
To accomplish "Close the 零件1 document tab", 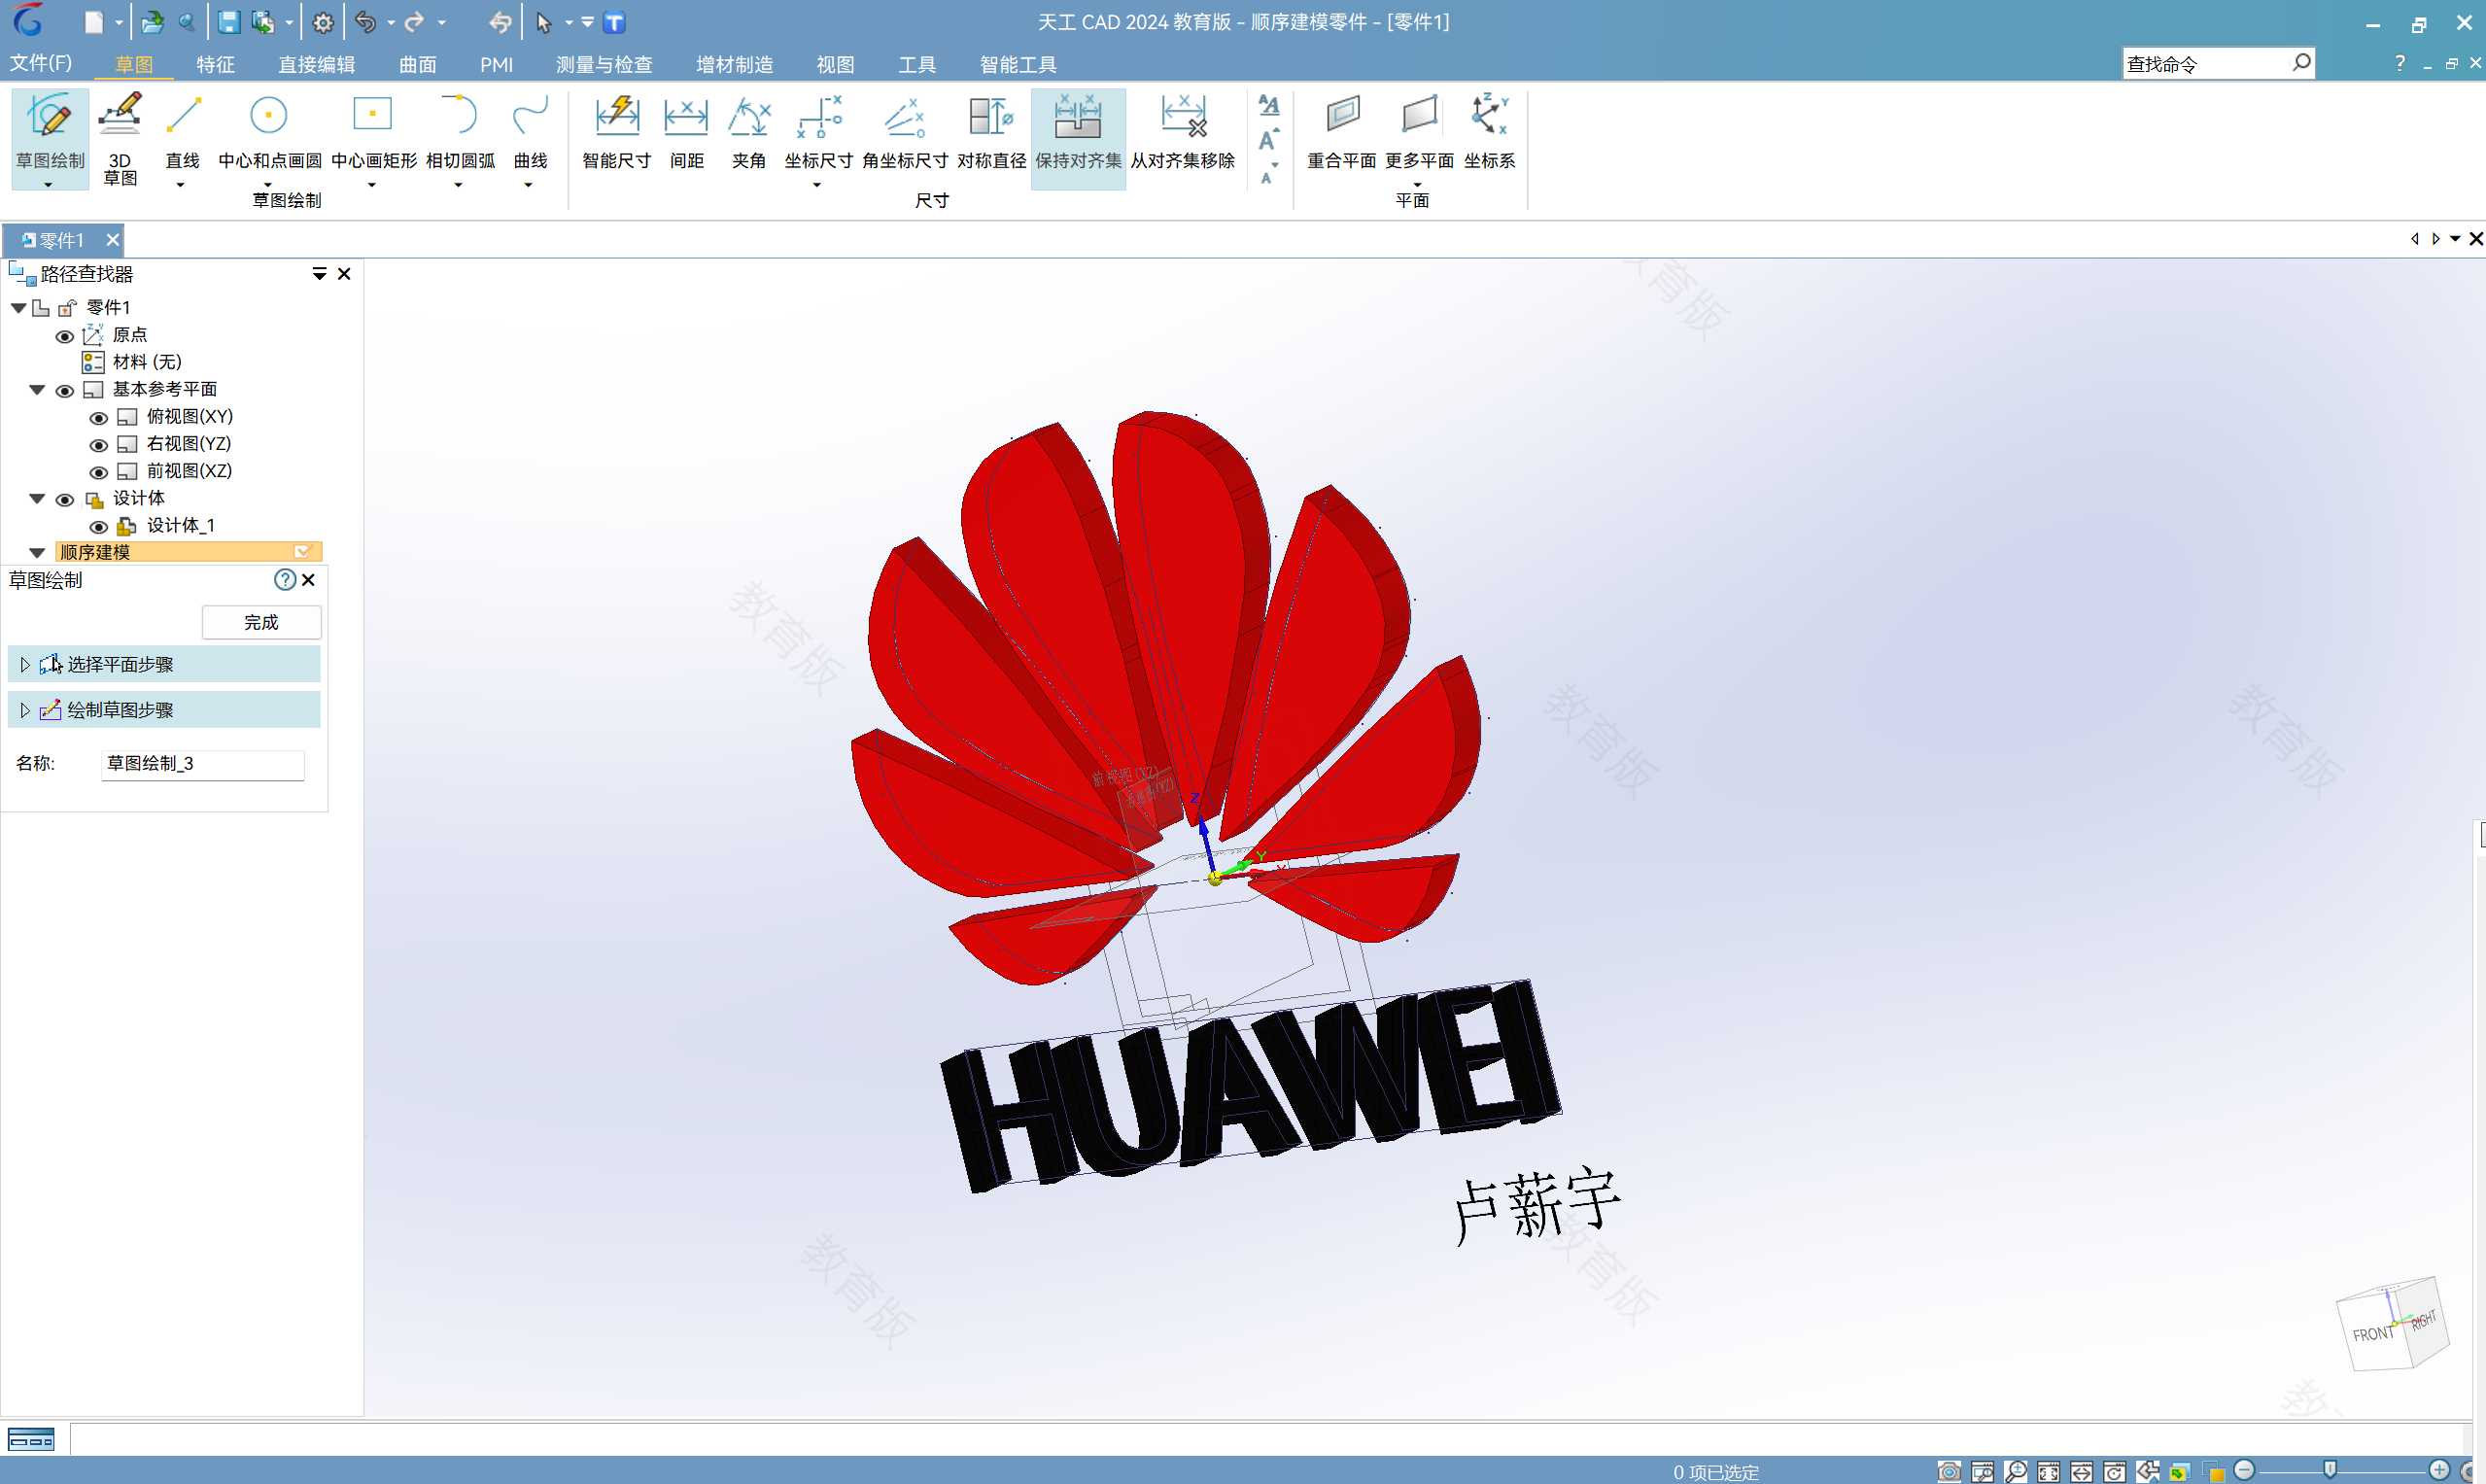I will coord(112,240).
